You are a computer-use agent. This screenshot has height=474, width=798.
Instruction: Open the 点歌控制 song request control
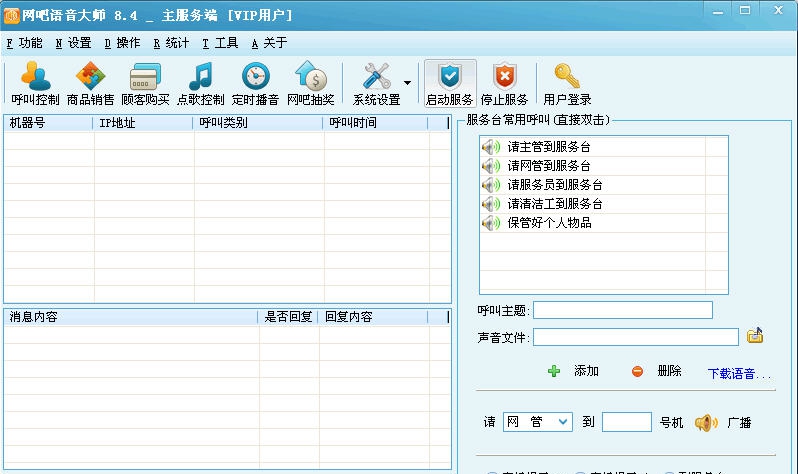point(201,83)
